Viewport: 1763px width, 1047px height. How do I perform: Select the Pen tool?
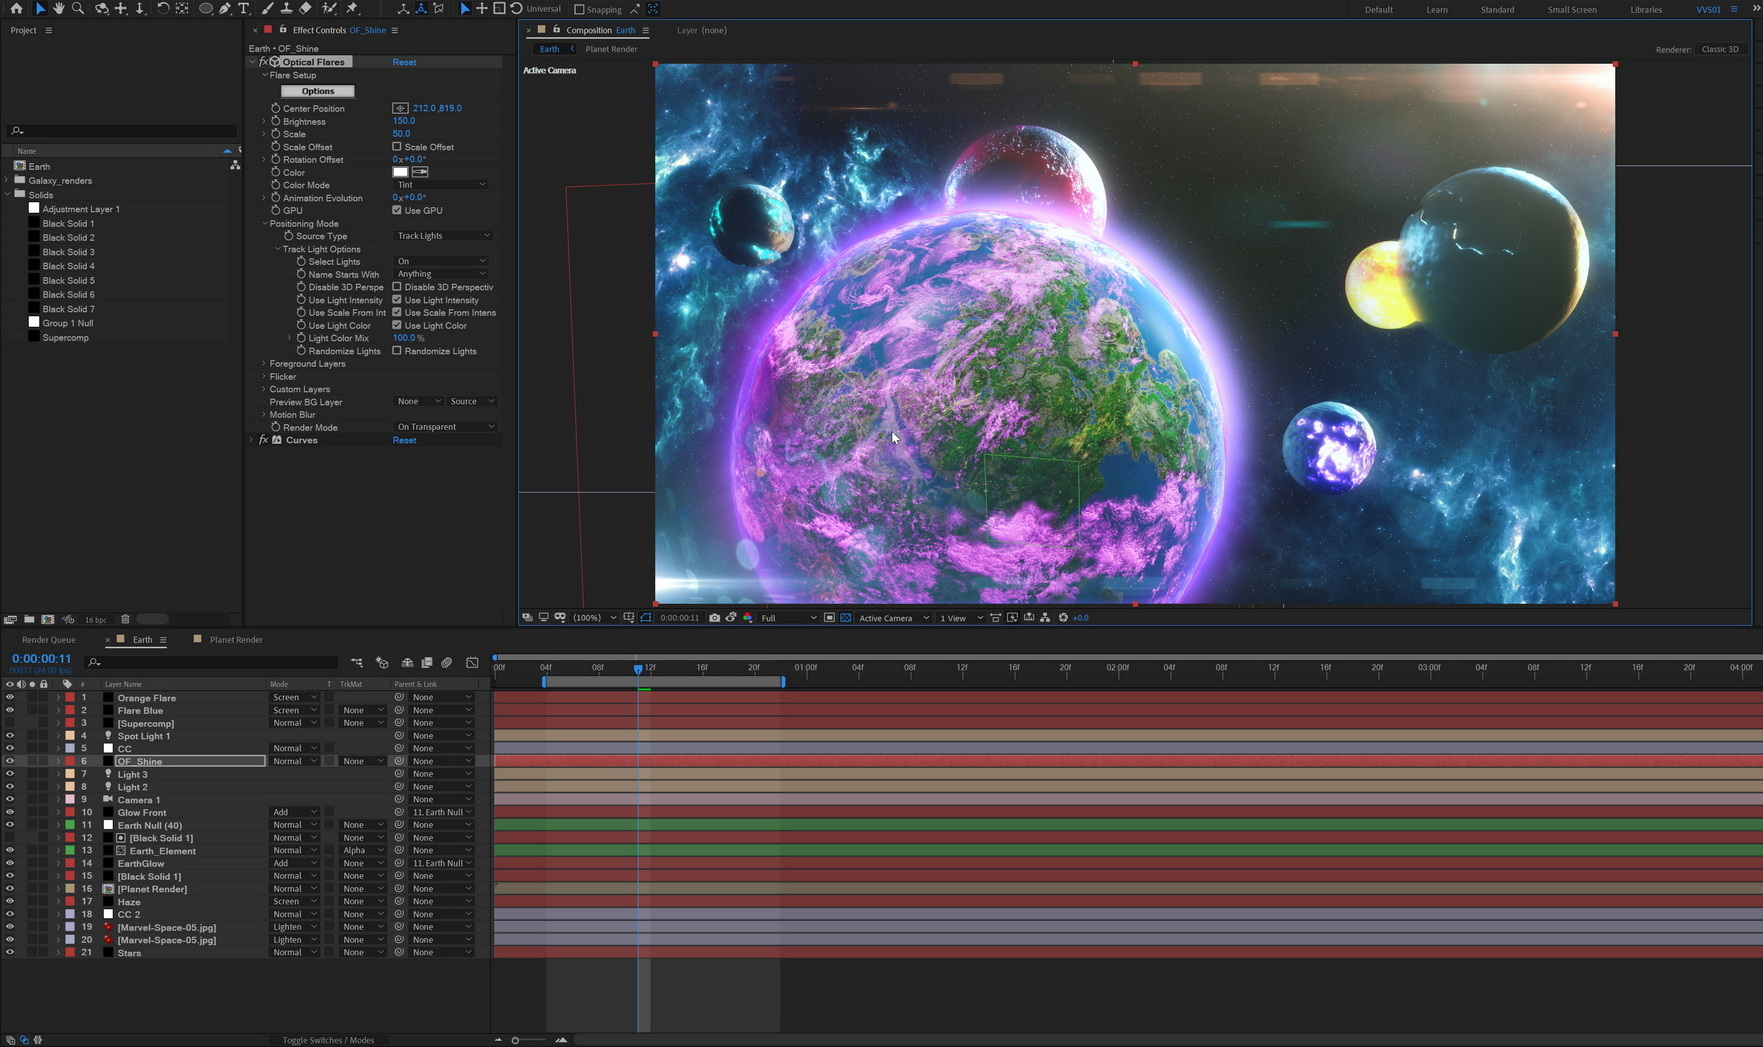[x=225, y=9]
